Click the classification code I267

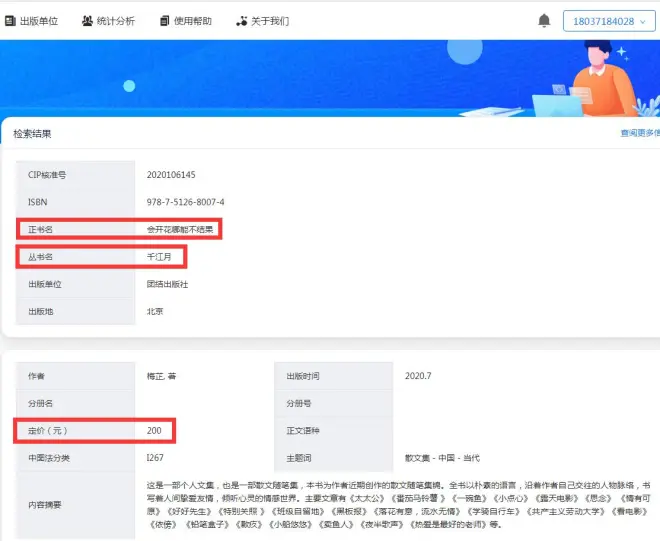coord(157,458)
